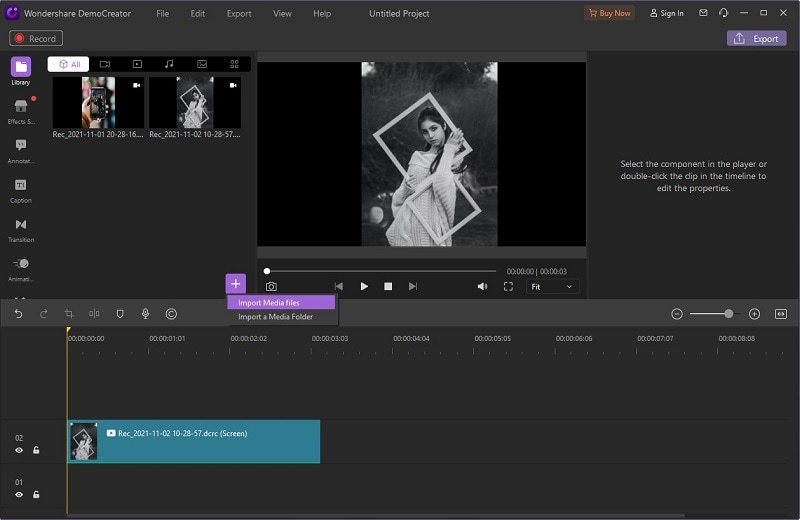Take a snapshot with camera icon

271,287
